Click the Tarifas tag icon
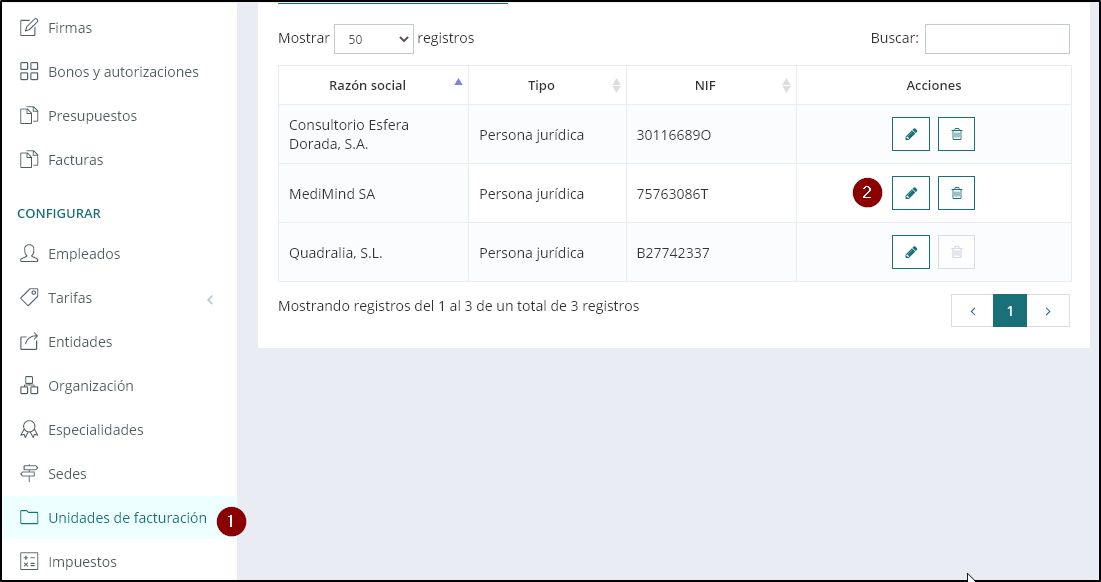Viewport: 1101px width, 582px height. coord(29,298)
